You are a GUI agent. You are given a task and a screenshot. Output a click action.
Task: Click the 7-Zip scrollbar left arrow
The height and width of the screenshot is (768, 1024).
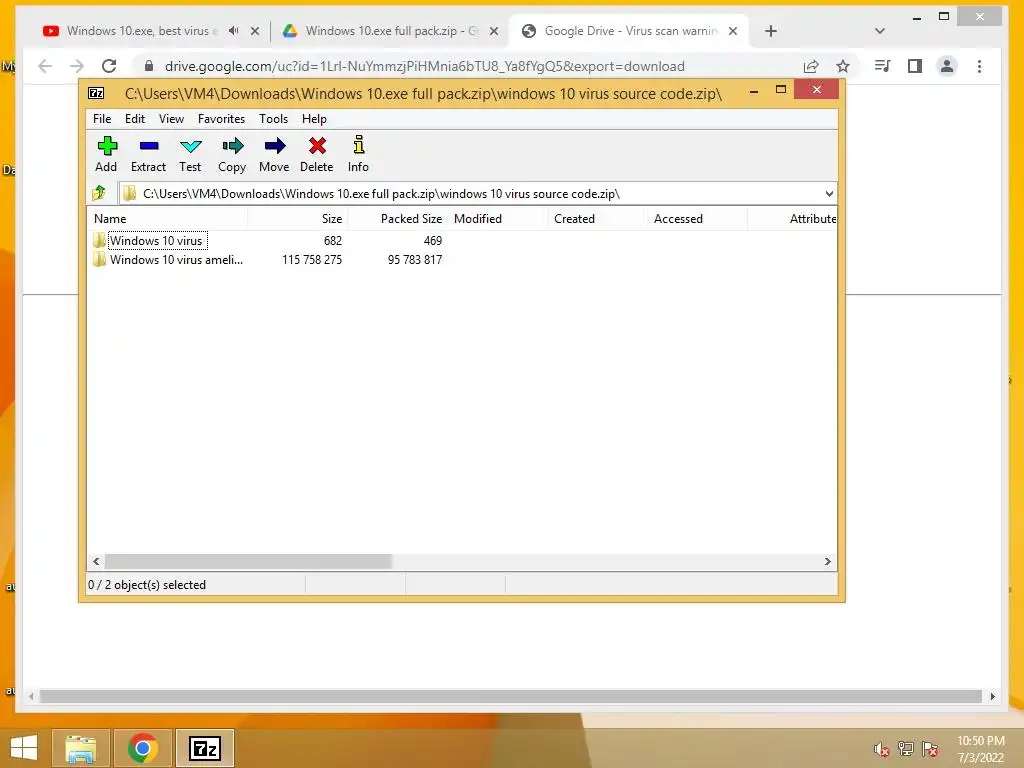click(x=97, y=561)
